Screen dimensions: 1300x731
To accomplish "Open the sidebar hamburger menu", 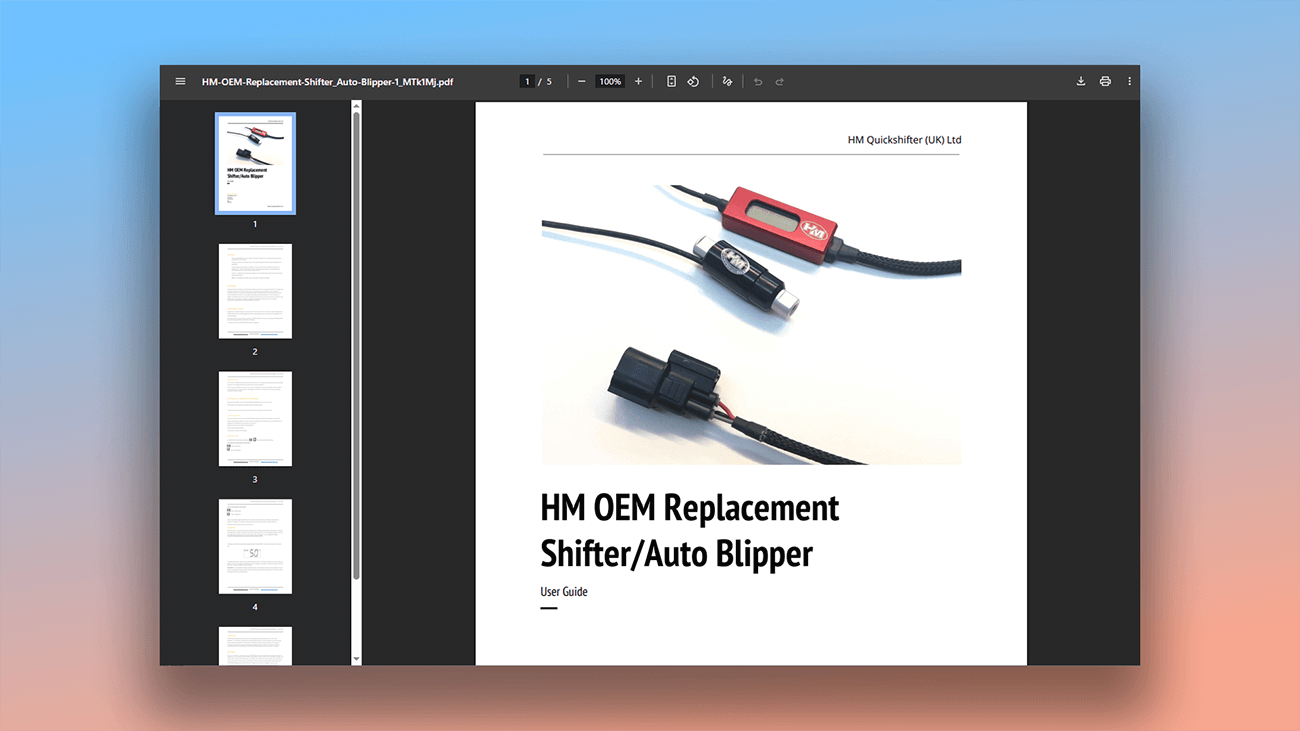I will (180, 81).
